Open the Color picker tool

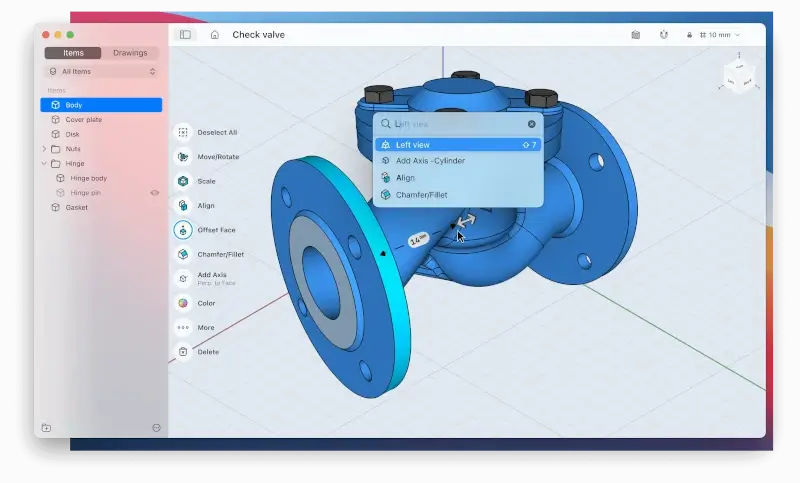point(183,303)
